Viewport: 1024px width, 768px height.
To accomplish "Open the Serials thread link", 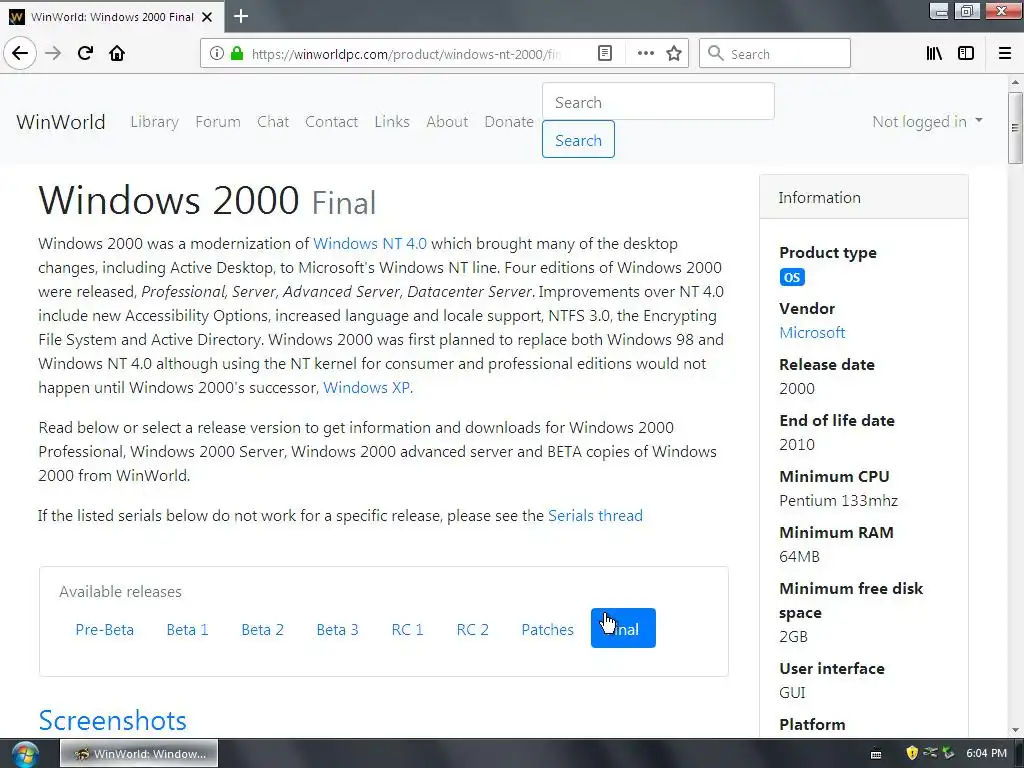I will point(595,515).
